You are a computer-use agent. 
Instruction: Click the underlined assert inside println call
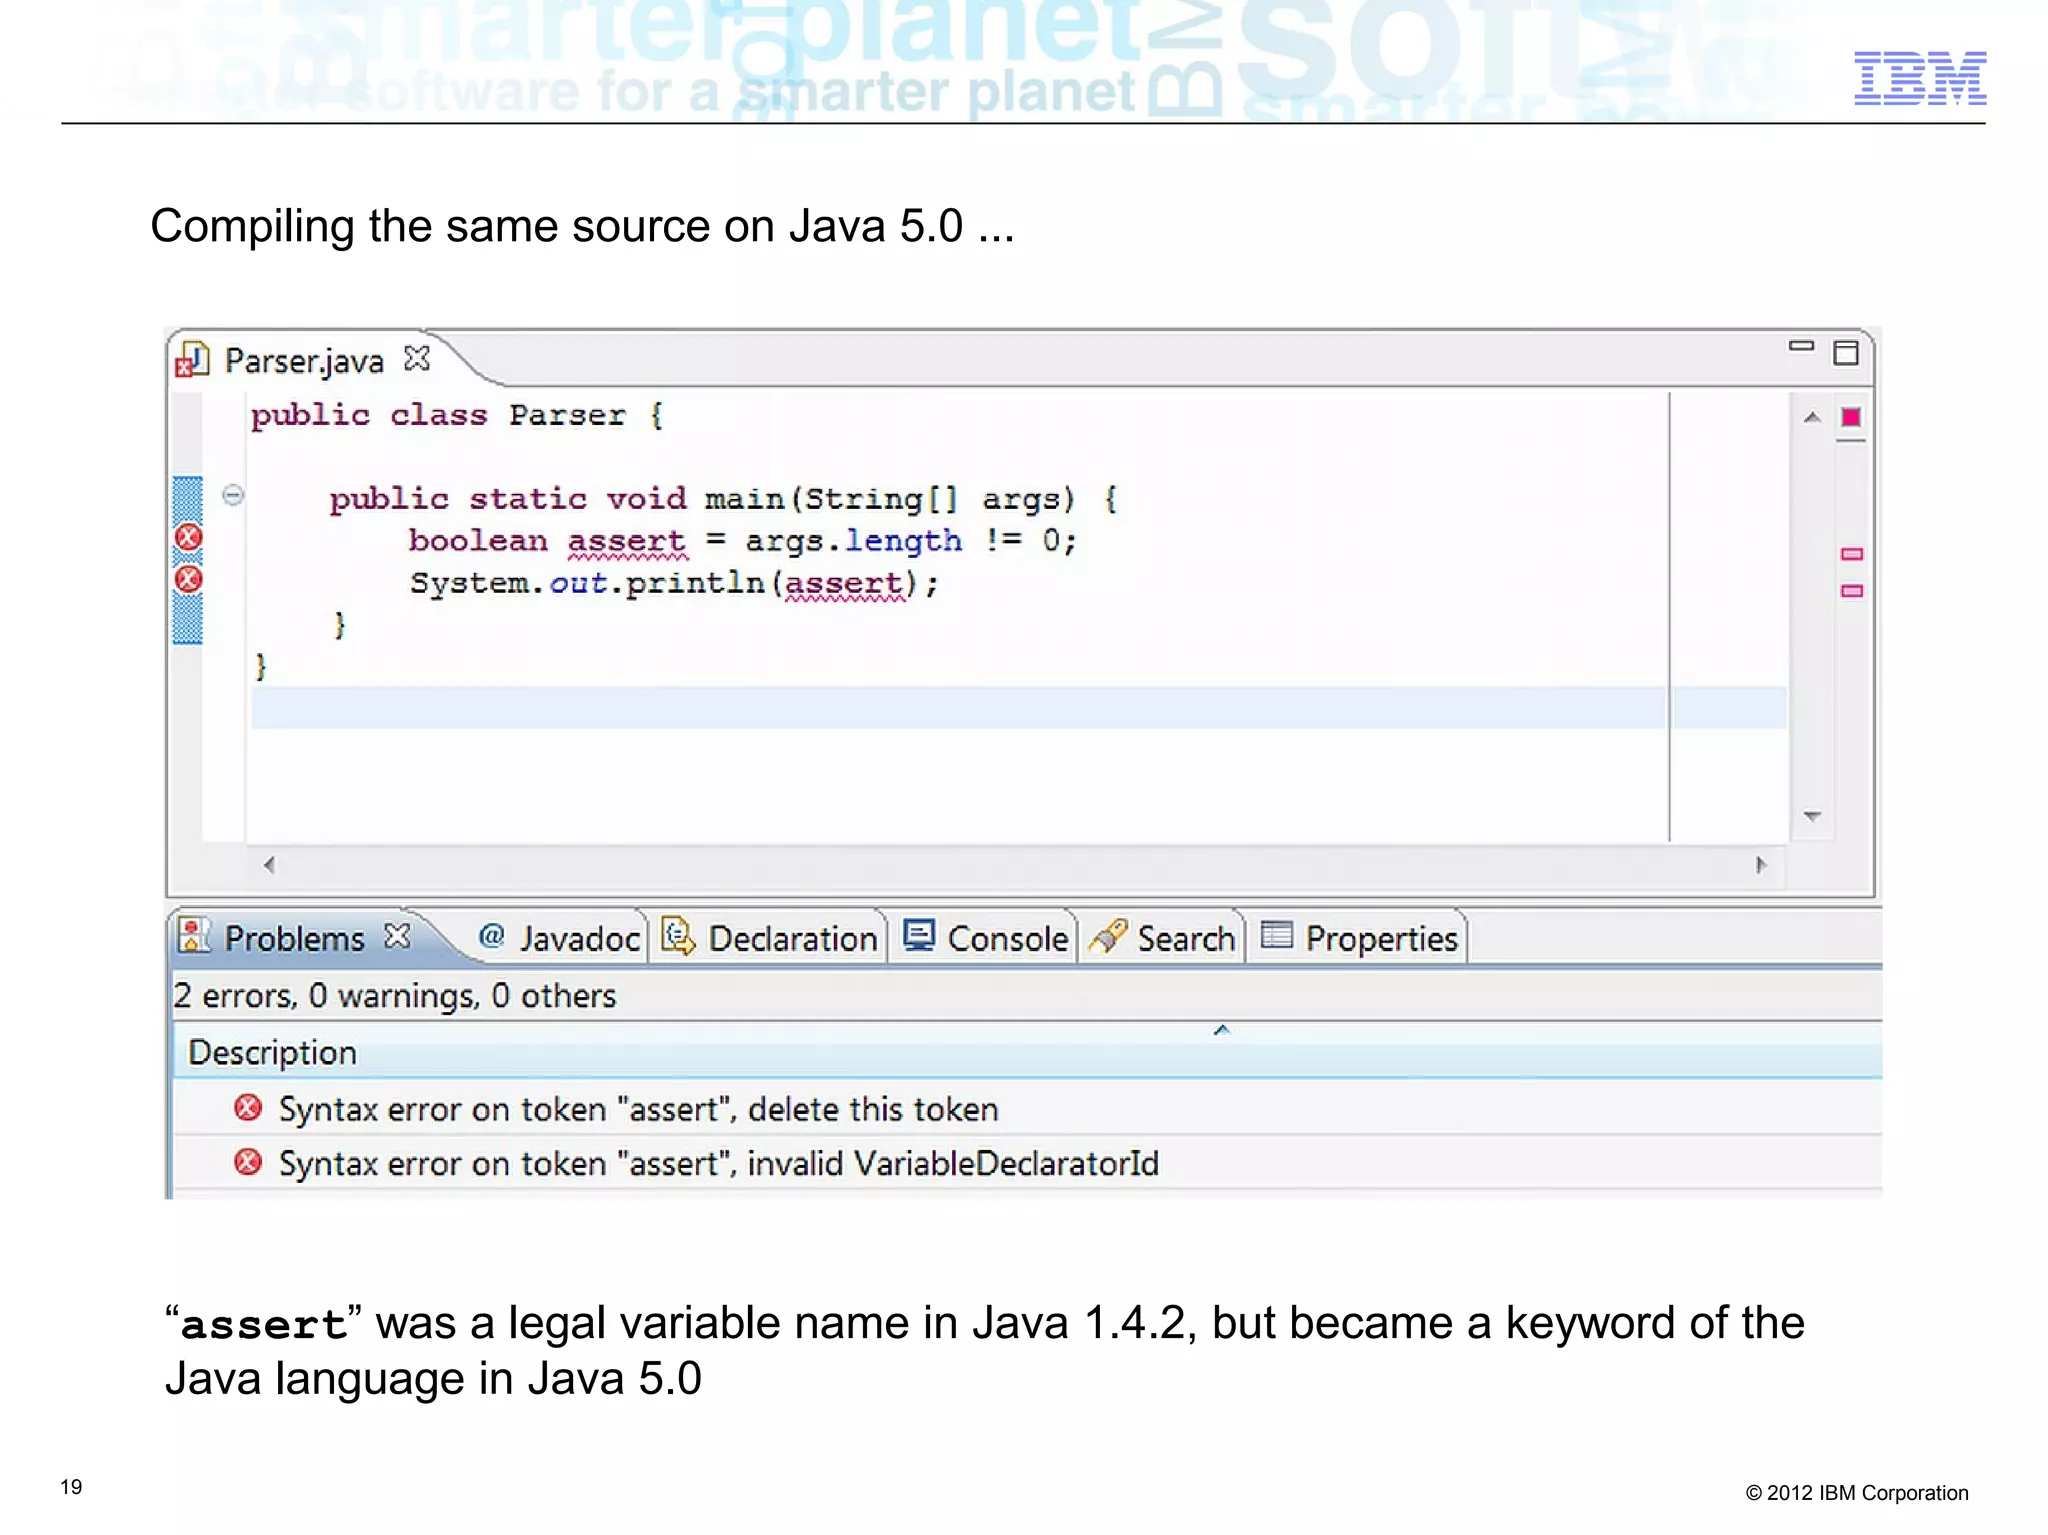coord(844,583)
